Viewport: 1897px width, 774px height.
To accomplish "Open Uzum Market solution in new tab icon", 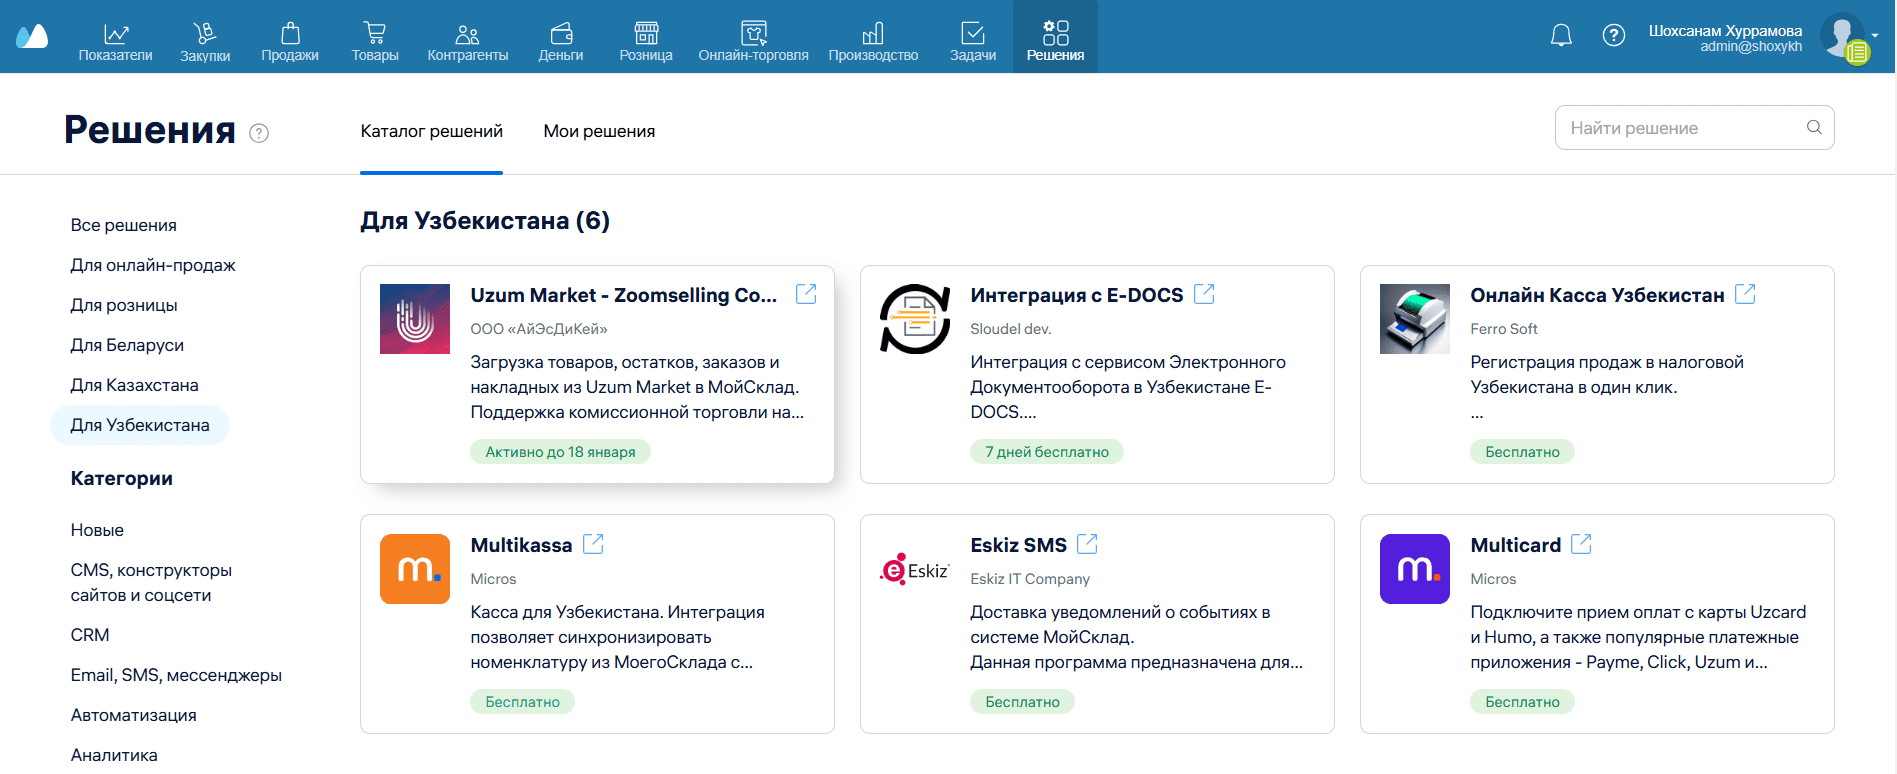I will (806, 294).
